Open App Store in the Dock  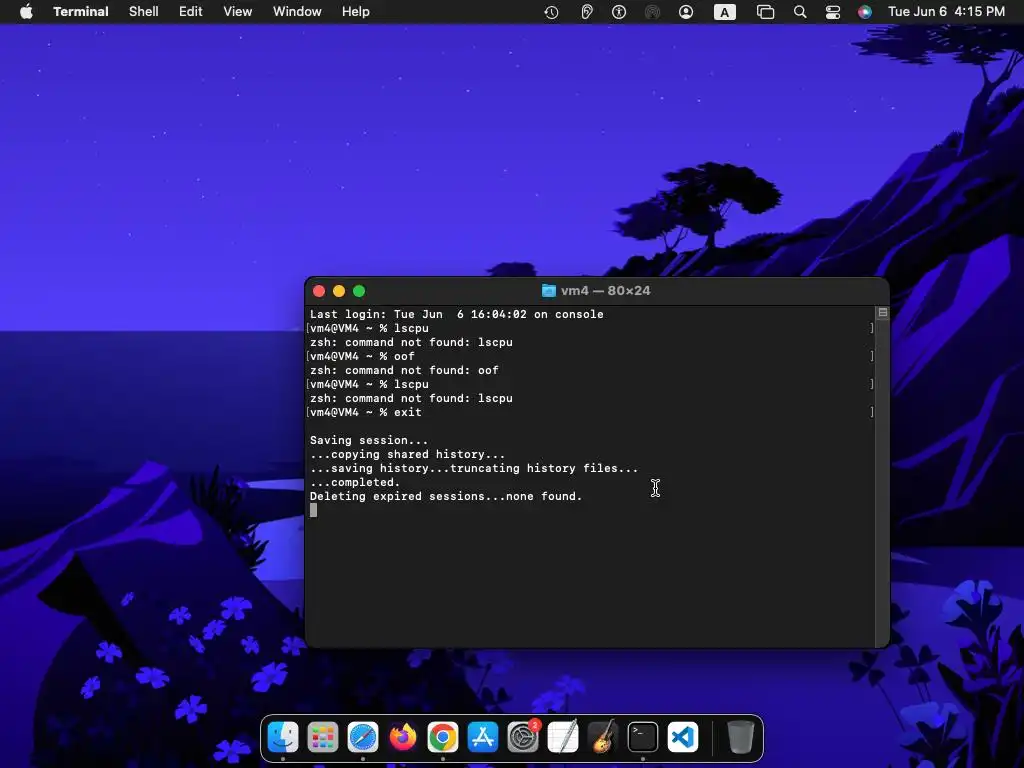483,738
